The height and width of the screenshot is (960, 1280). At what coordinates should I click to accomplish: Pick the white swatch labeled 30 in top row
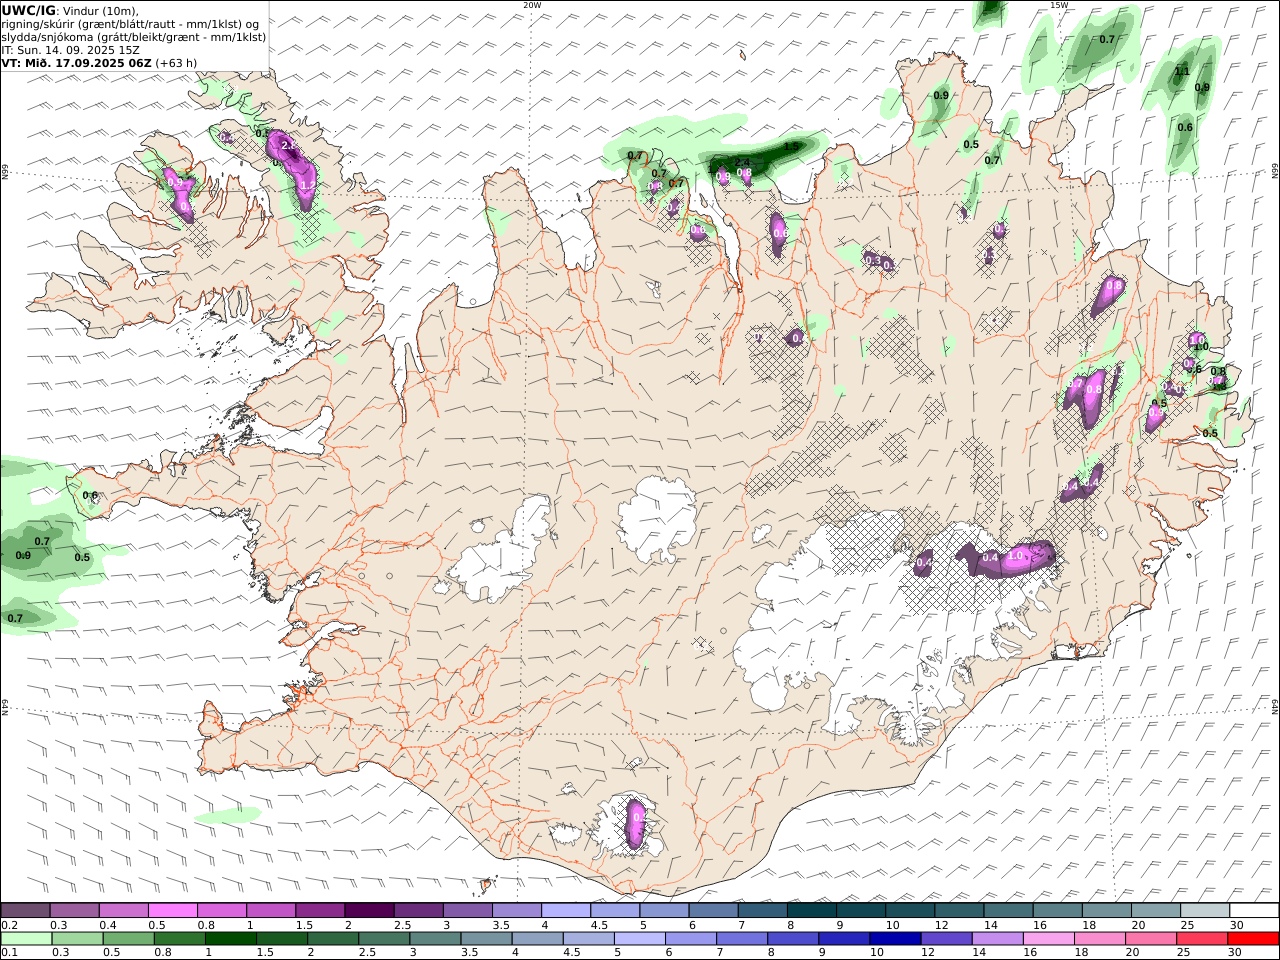pos(1254,911)
